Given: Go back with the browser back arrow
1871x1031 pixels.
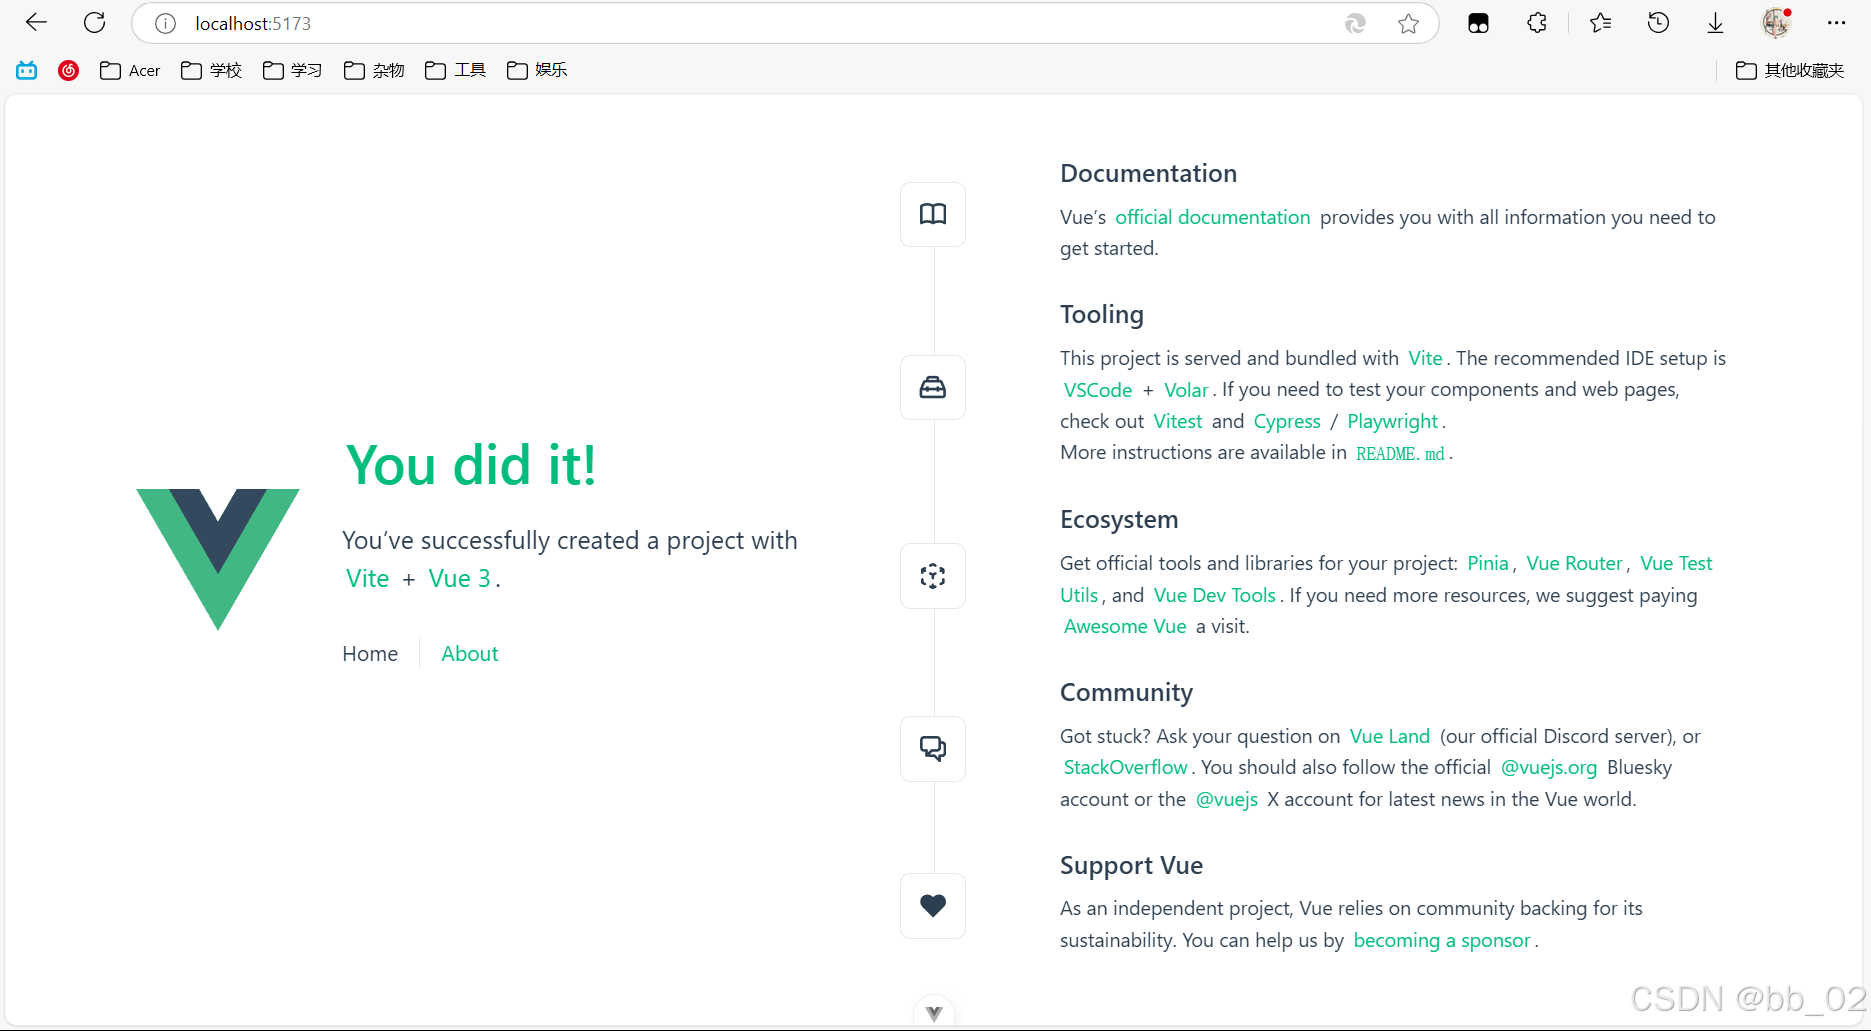Looking at the screenshot, I should (37, 22).
